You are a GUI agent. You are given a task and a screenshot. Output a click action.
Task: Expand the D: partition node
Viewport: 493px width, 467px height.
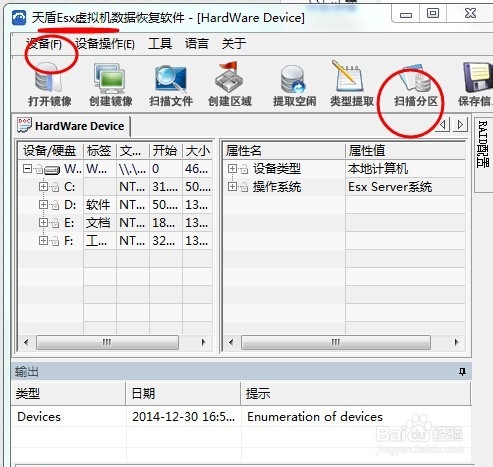pos(43,204)
